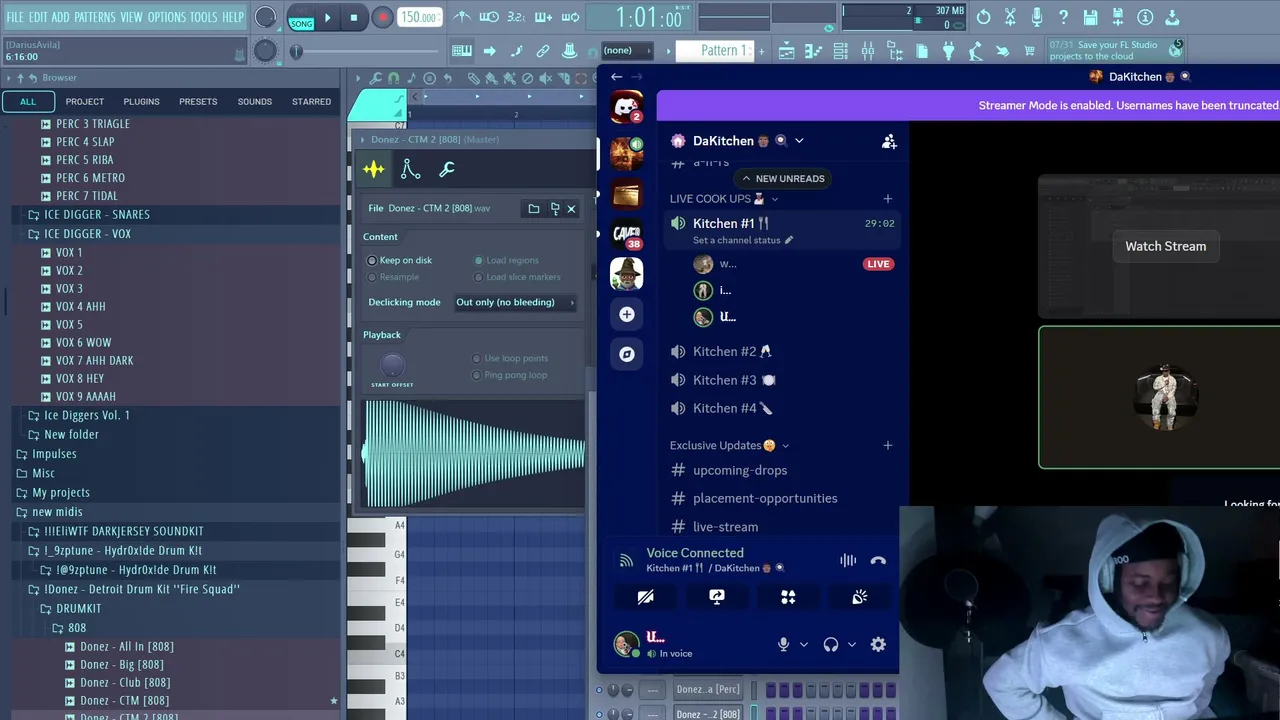The image size is (1280, 720).
Task: Enable the Resample option
Action: pos(372,277)
